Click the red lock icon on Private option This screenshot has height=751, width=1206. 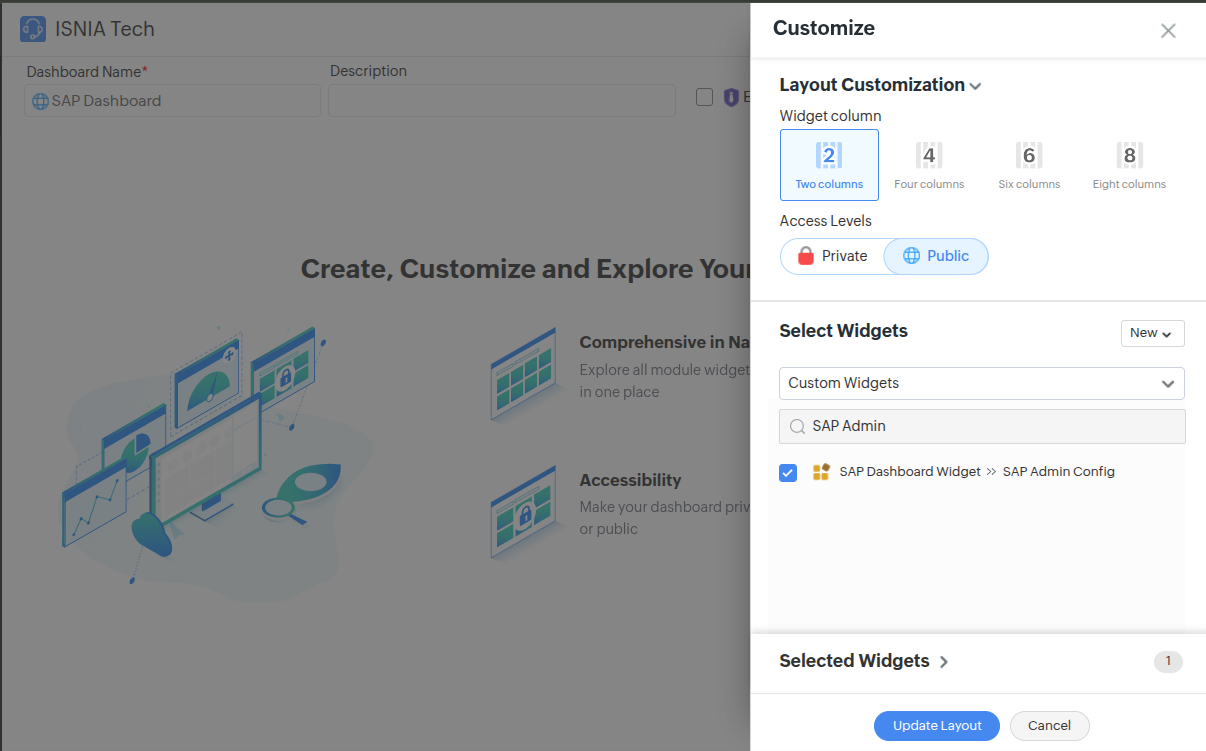click(x=804, y=256)
